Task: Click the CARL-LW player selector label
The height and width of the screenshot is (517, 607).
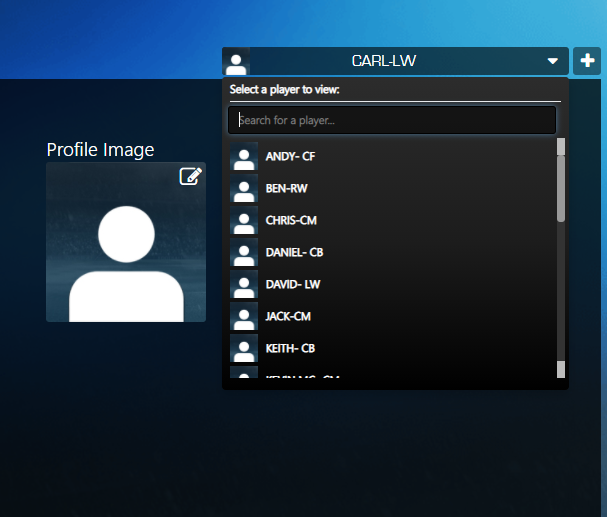Action: pos(384,61)
